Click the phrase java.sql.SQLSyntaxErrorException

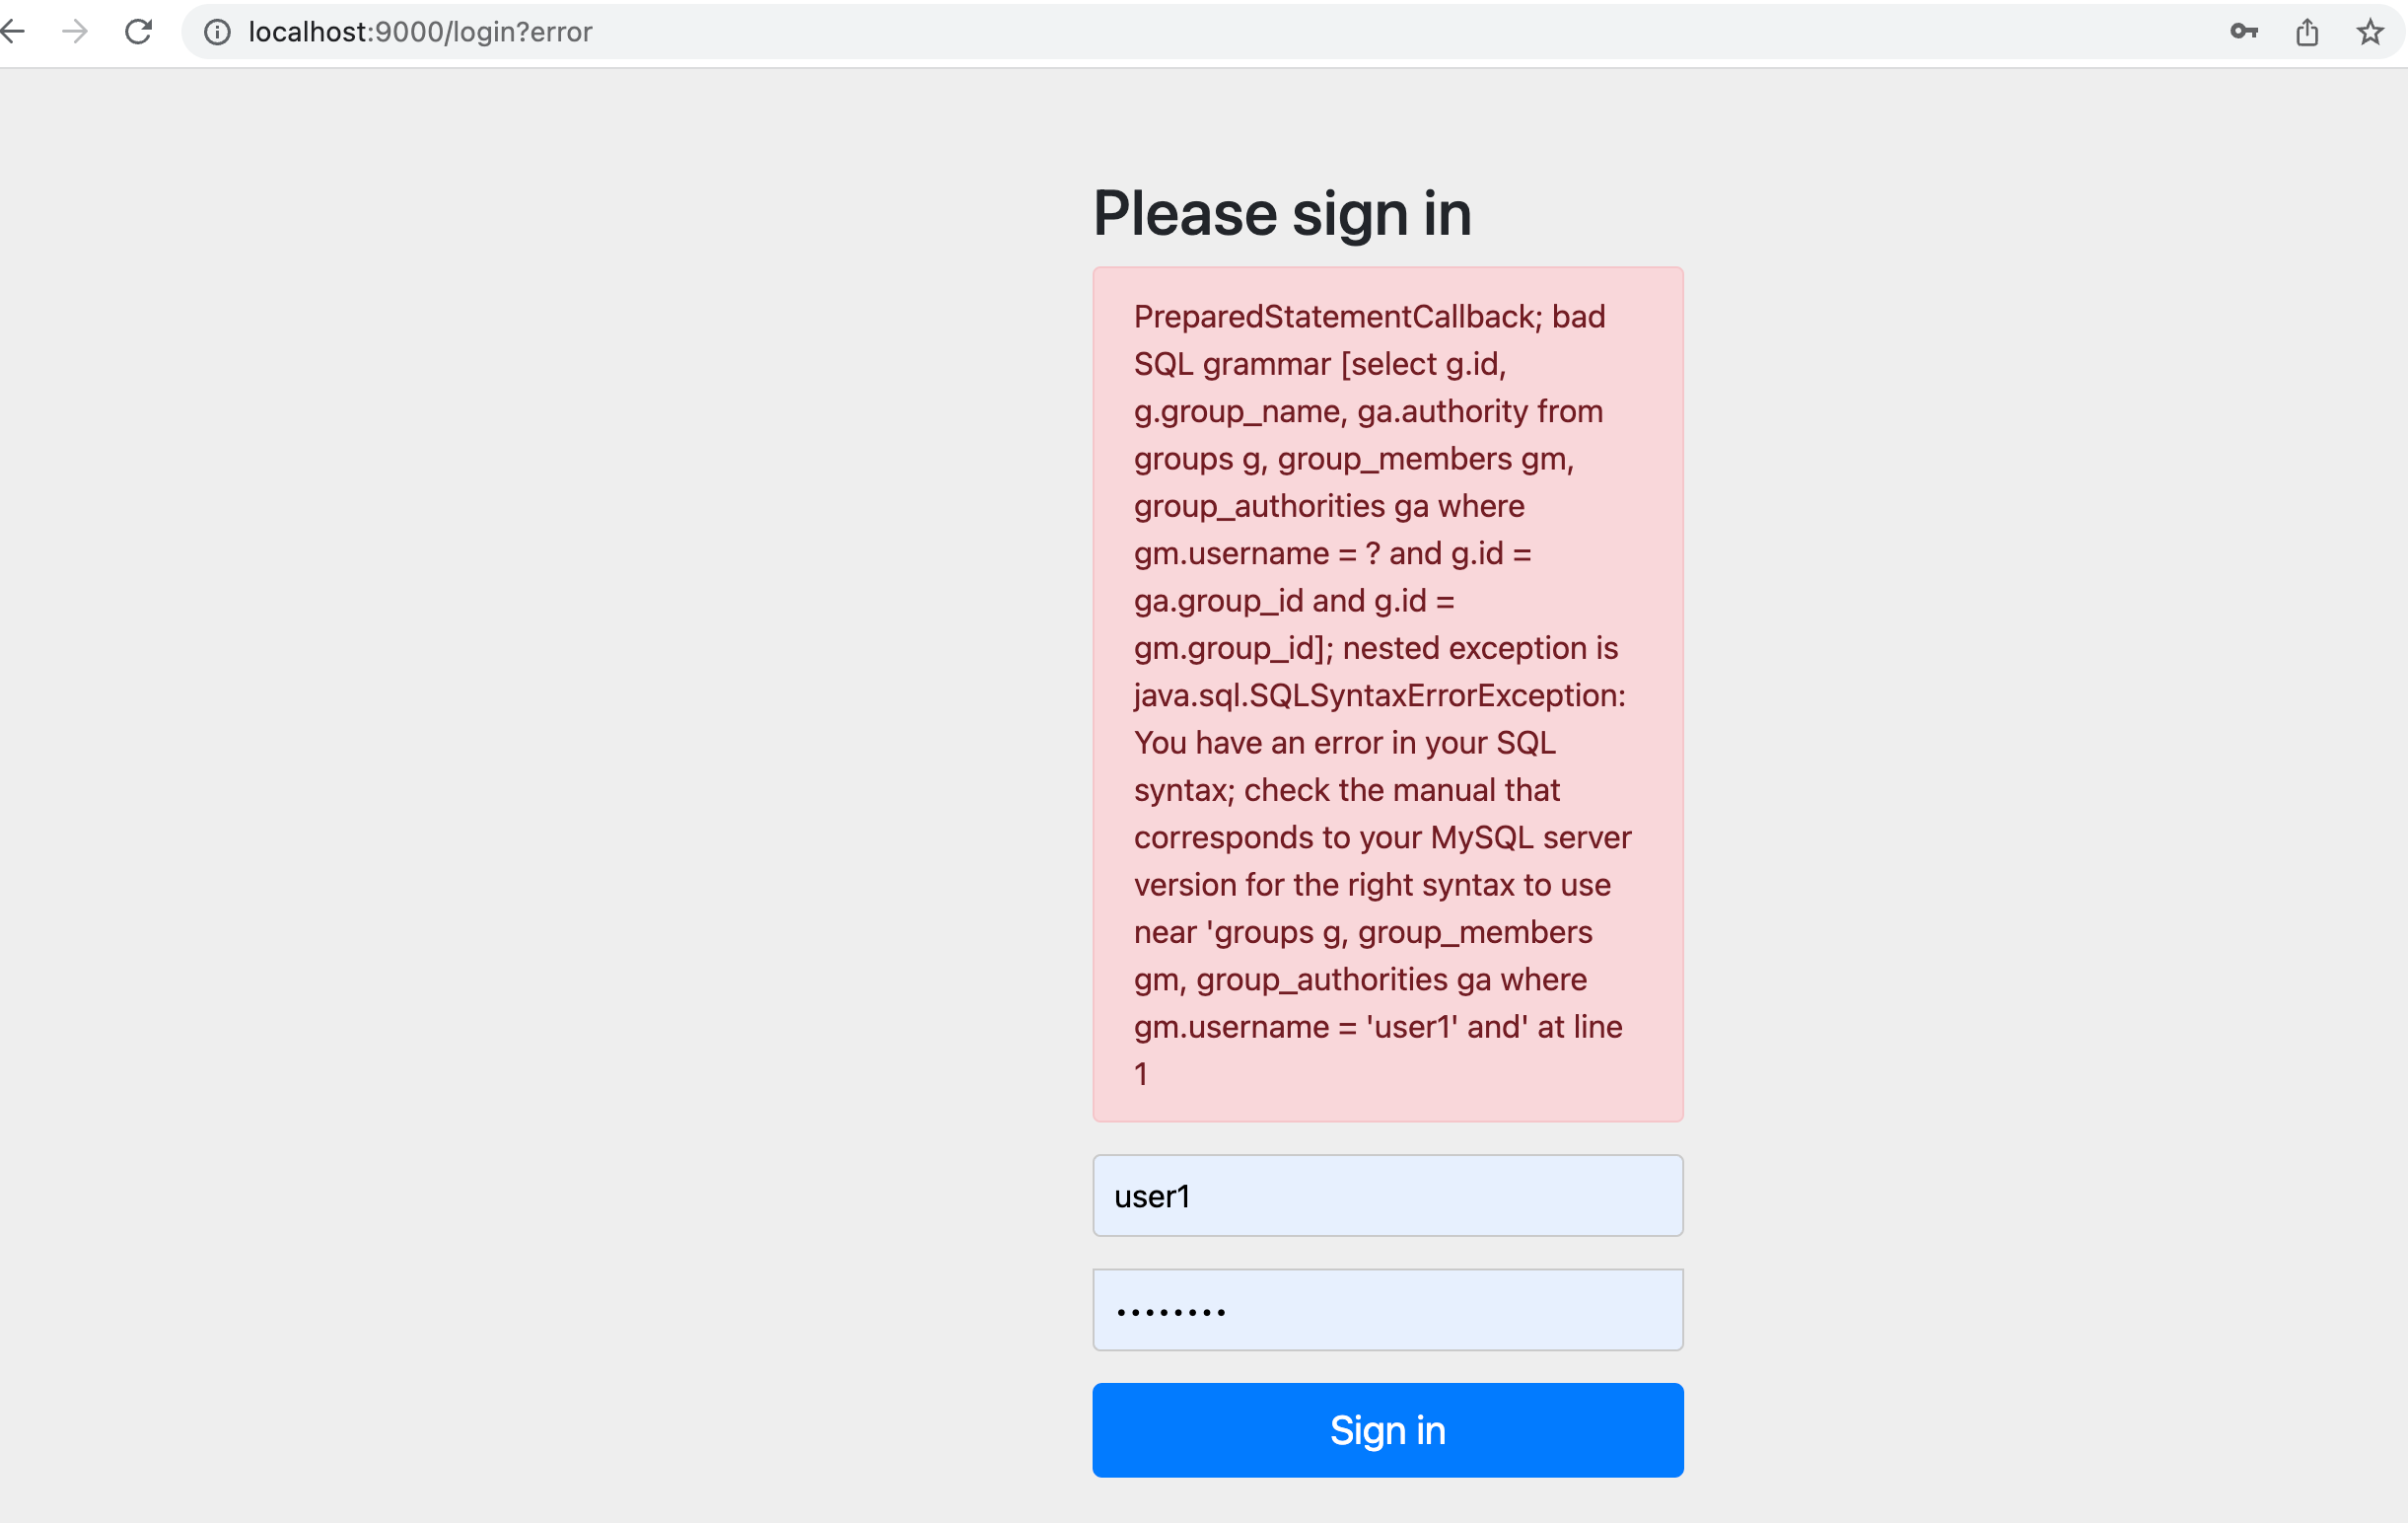[1380, 695]
